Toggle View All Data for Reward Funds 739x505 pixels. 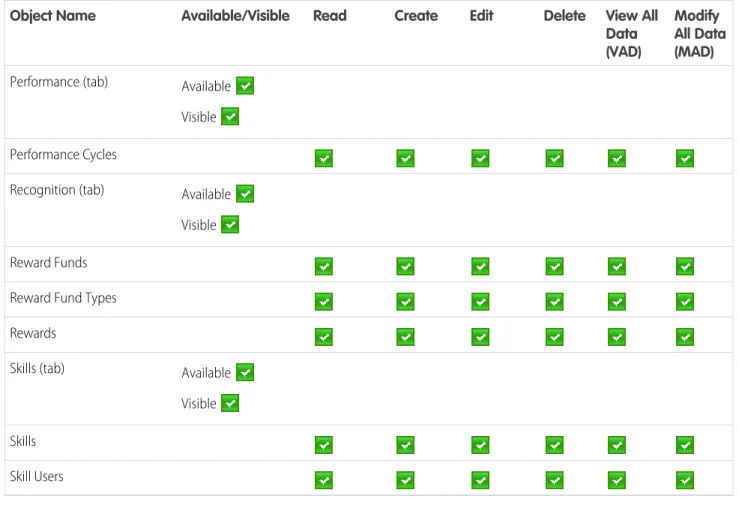[x=617, y=266]
